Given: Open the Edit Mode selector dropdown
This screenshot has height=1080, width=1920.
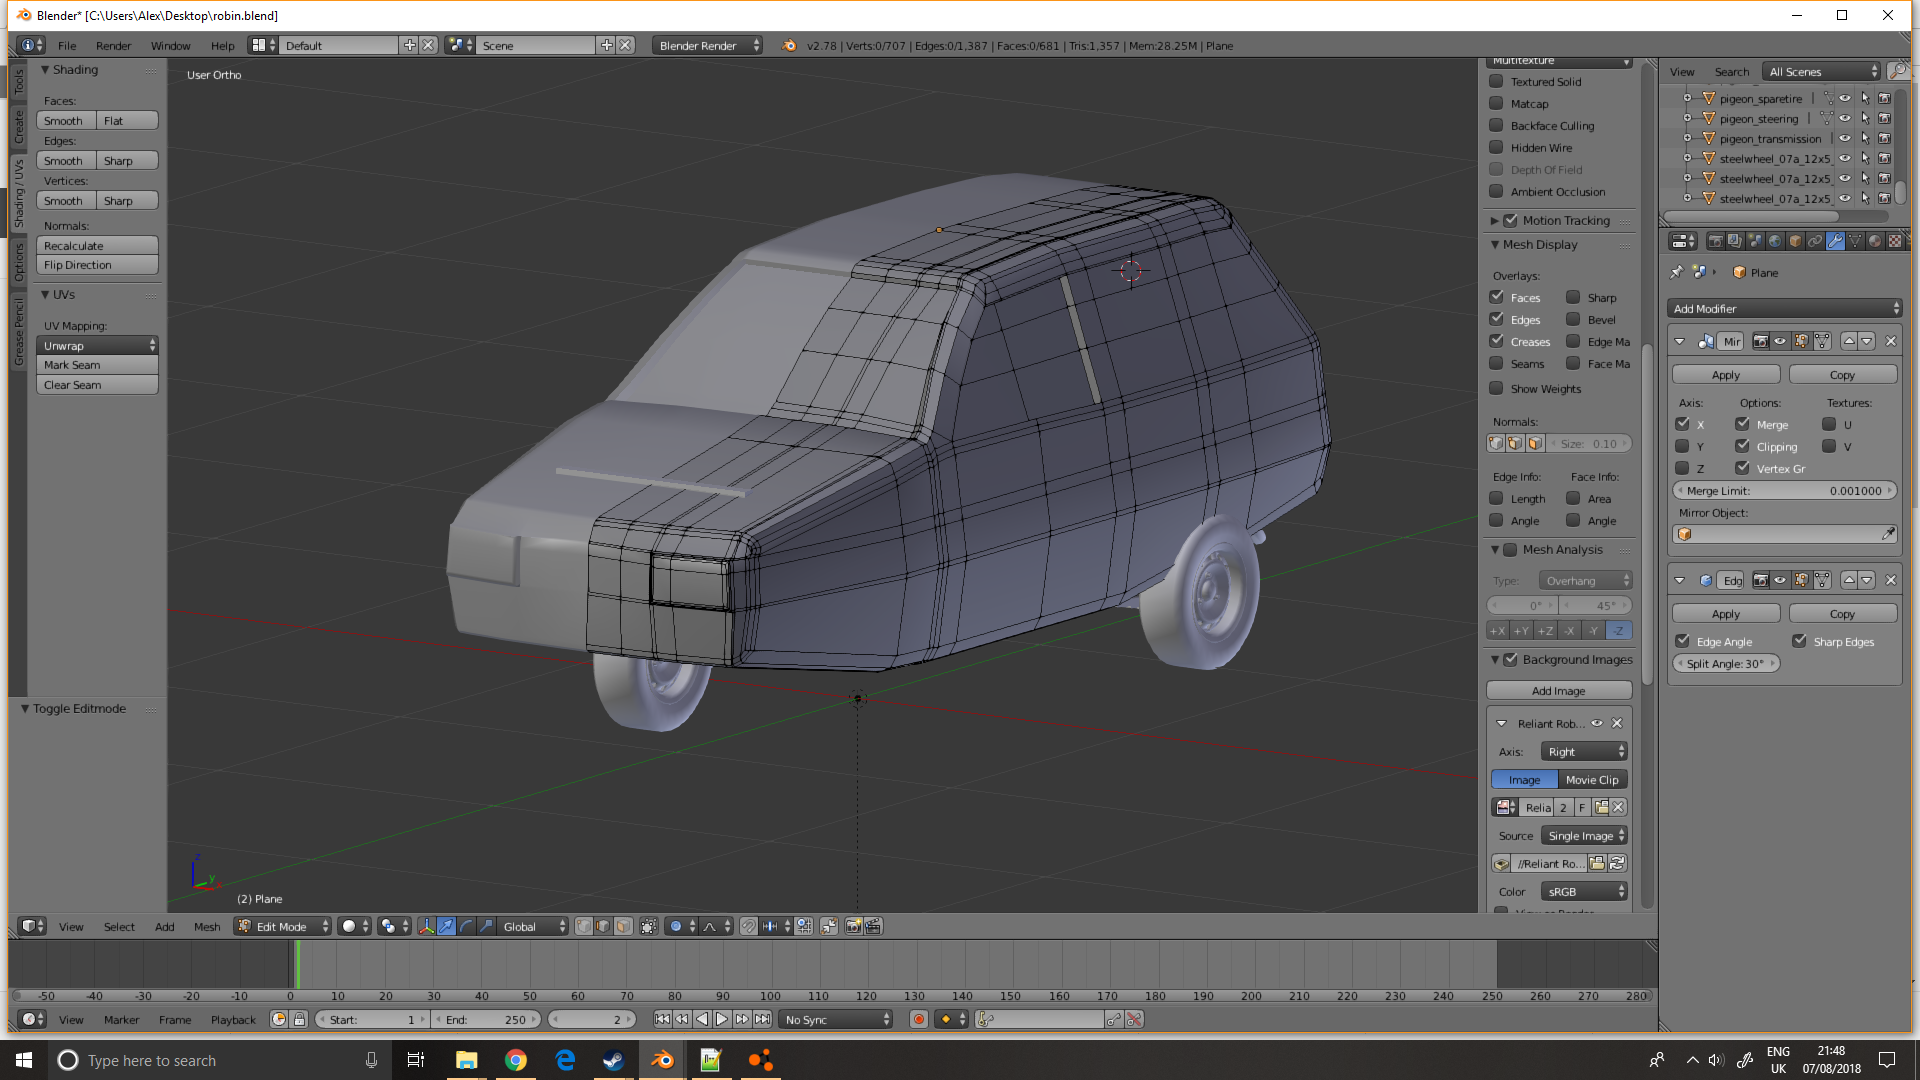Looking at the screenshot, I should coord(283,926).
